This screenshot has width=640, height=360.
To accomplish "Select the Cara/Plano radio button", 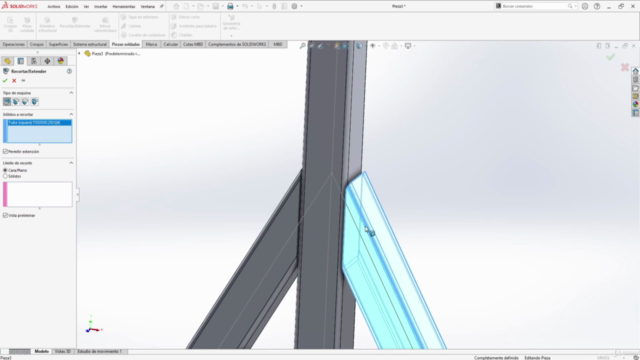I will (5, 170).
